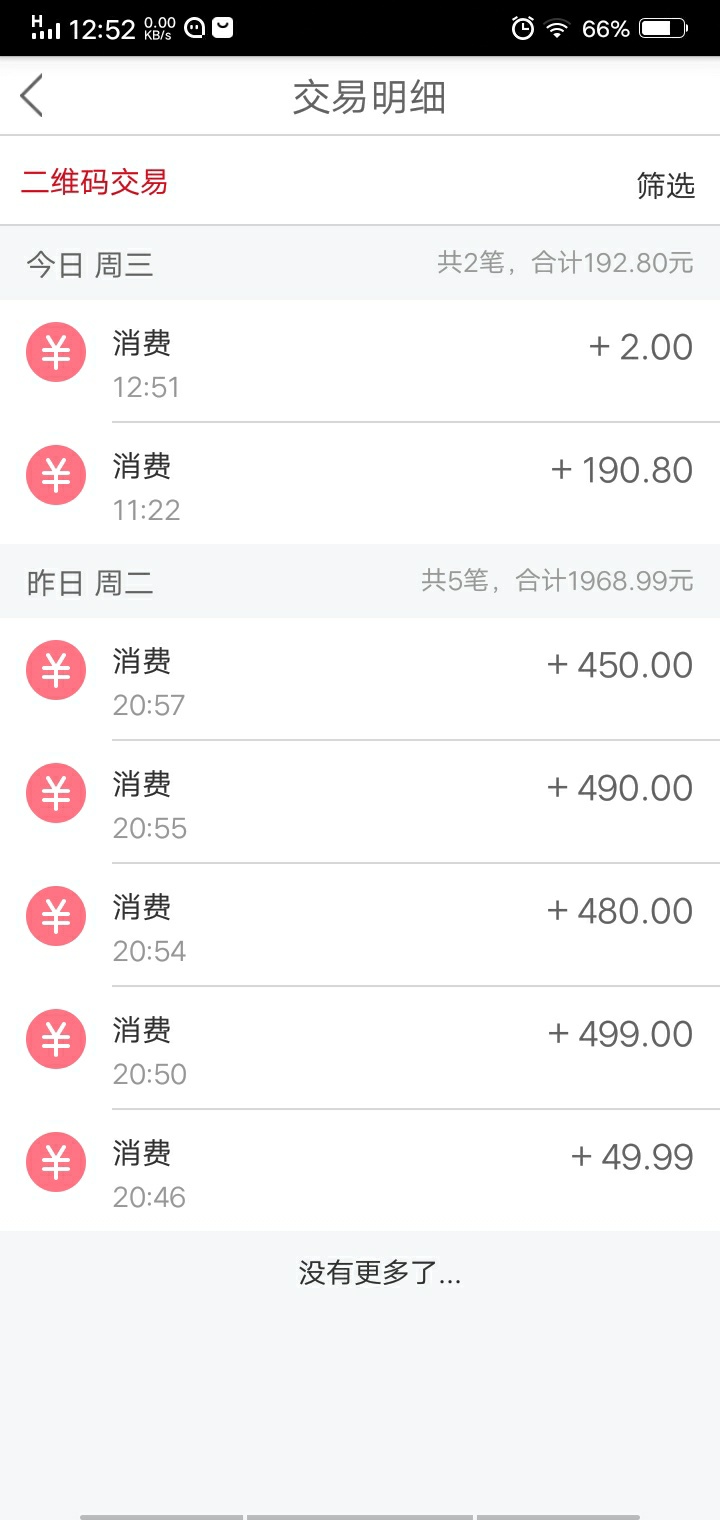
Task: Open the +2.00 transaction amount
Action: tap(641, 347)
